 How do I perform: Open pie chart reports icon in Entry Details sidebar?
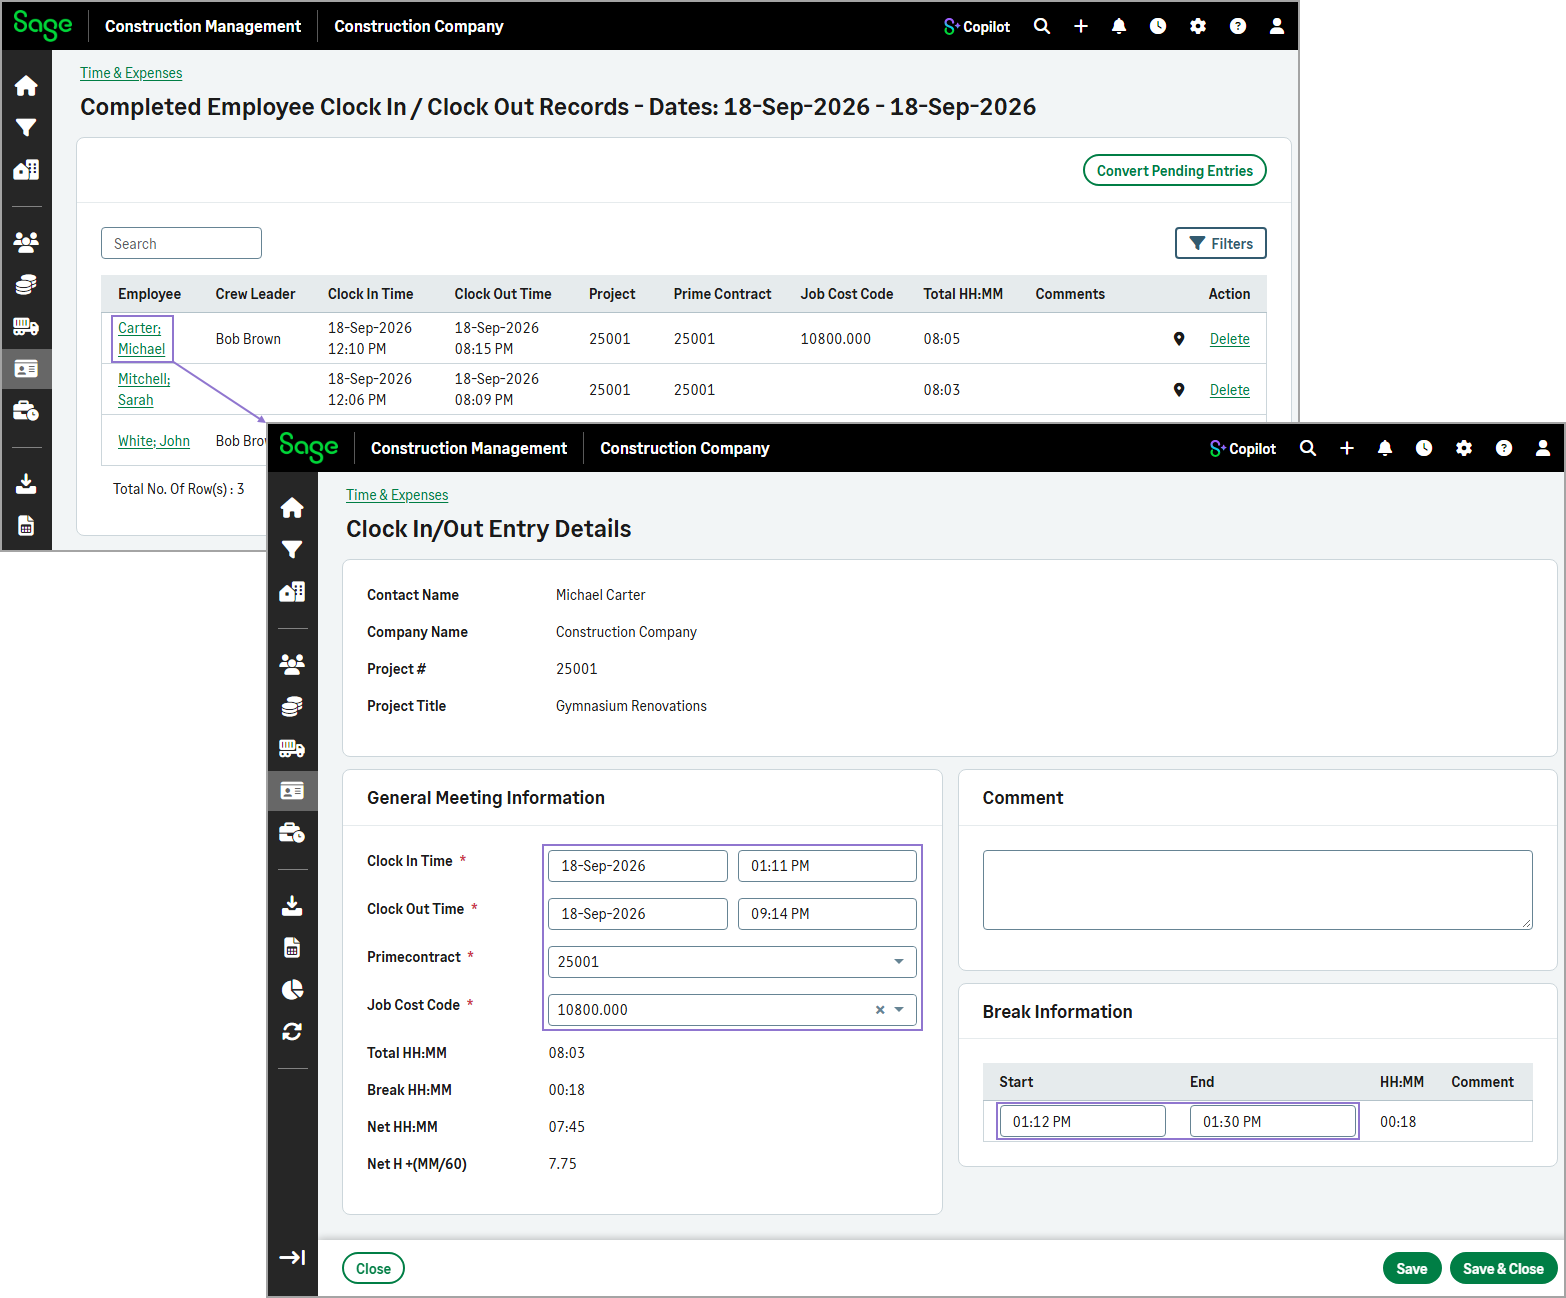coord(292,990)
